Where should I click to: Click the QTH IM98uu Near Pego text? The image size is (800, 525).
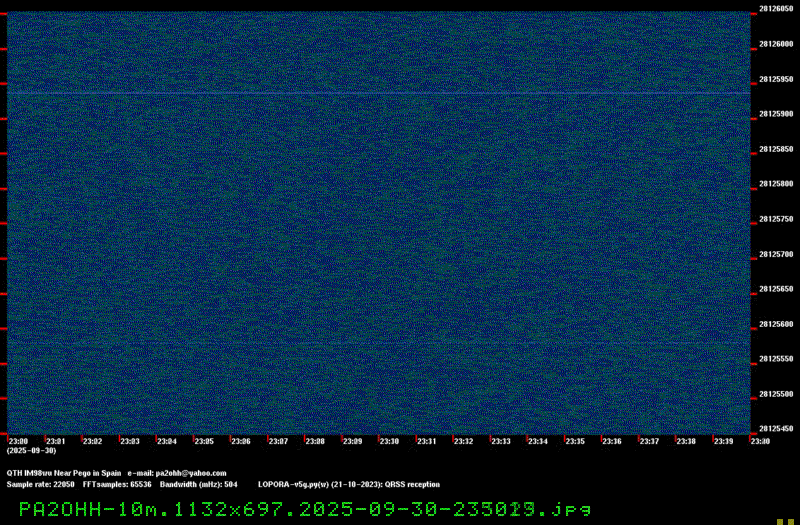[x=63, y=473]
